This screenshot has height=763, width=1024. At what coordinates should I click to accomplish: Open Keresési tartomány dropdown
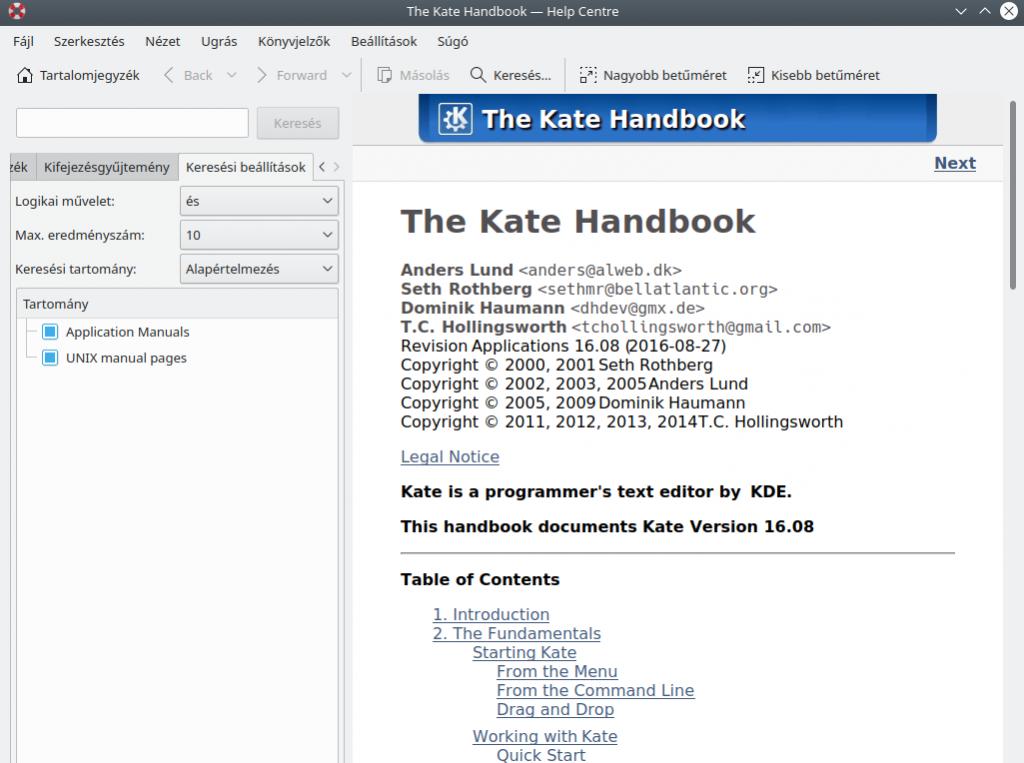point(259,269)
